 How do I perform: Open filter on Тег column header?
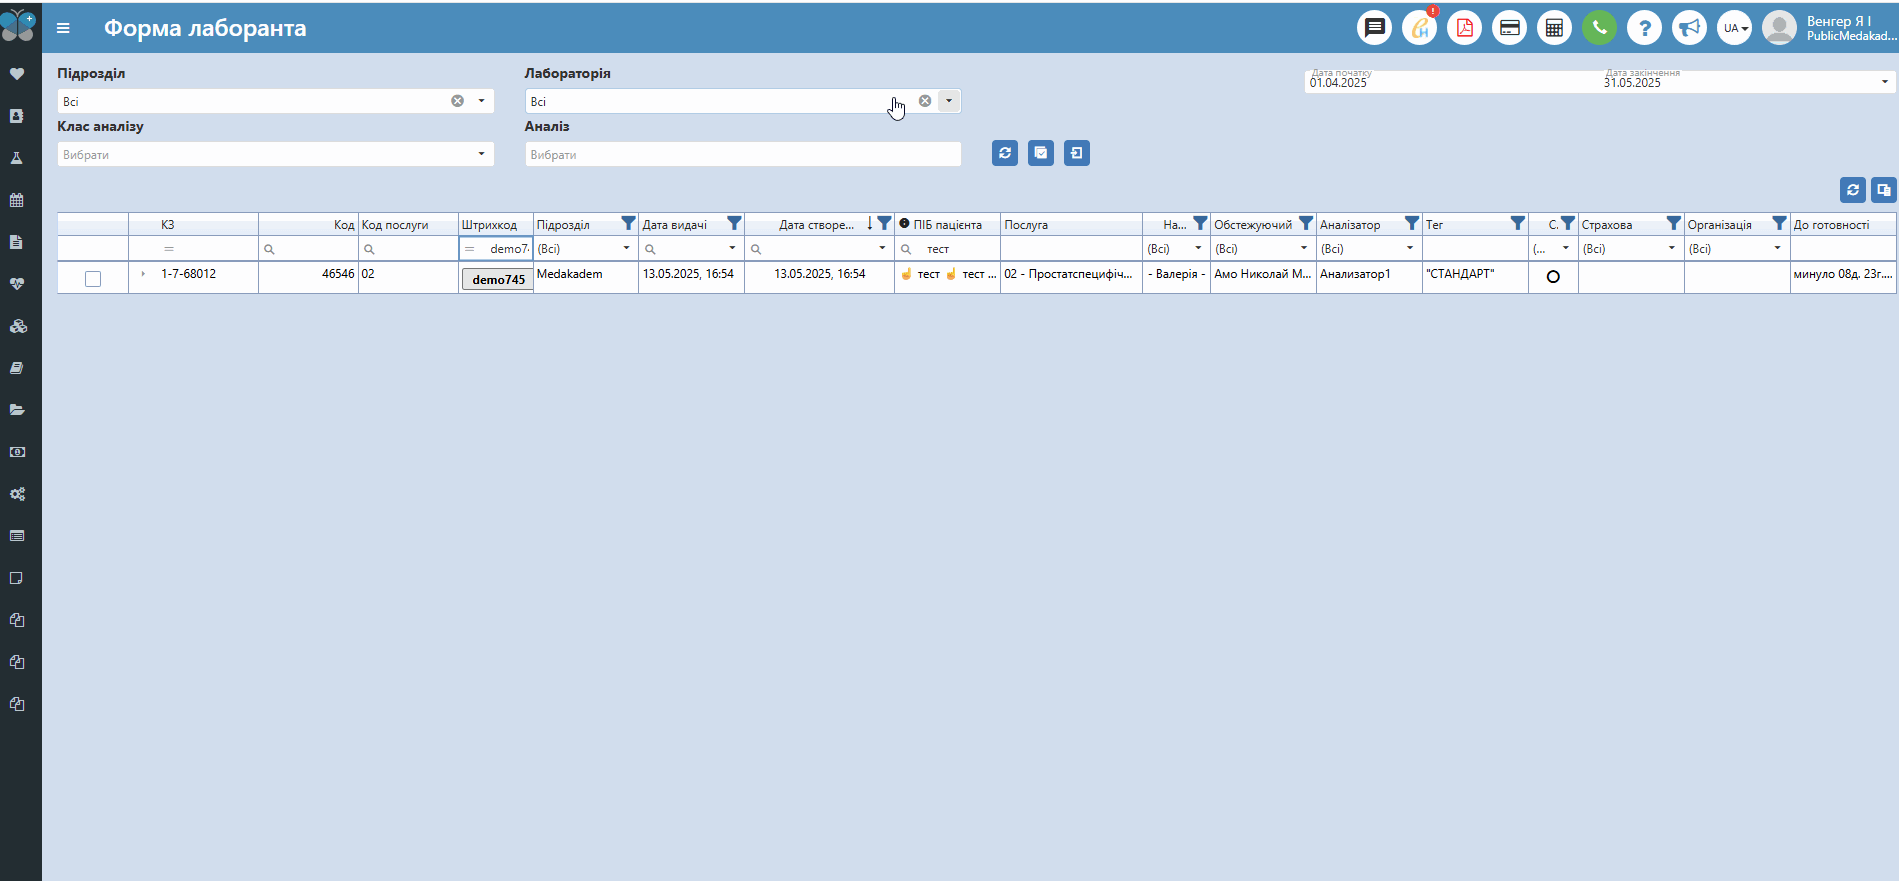[1518, 224]
